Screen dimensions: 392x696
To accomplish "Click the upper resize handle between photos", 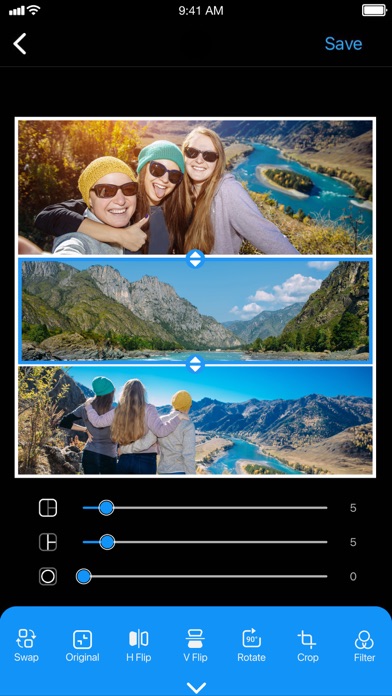I will (195, 259).
